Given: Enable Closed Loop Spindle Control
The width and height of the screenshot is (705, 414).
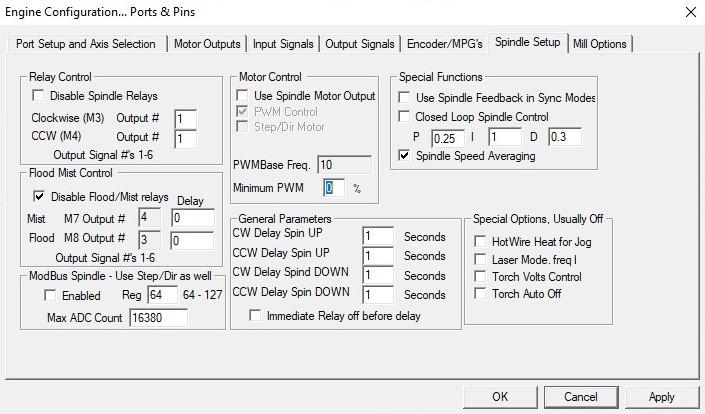Looking at the screenshot, I should 404,117.
